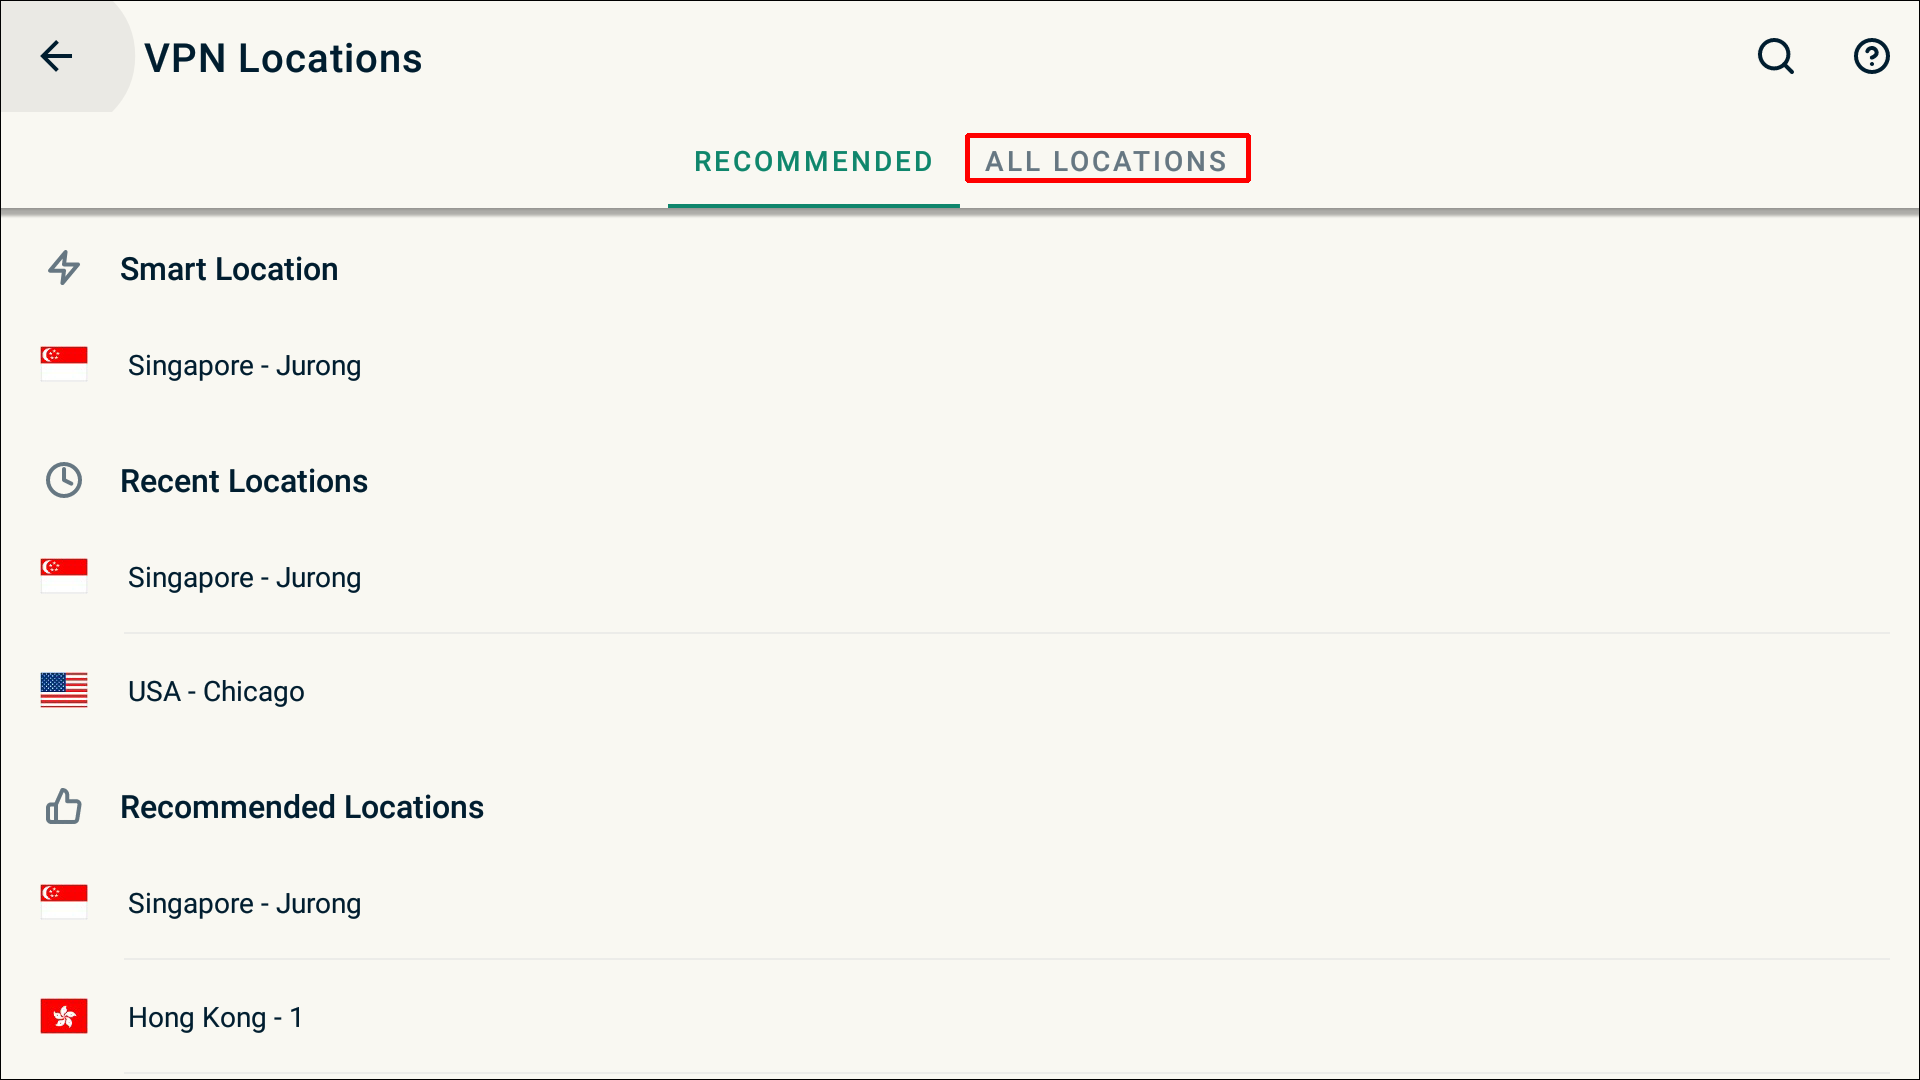Open the search magnifier icon
This screenshot has height=1080, width=1920.
(x=1776, y=57)
